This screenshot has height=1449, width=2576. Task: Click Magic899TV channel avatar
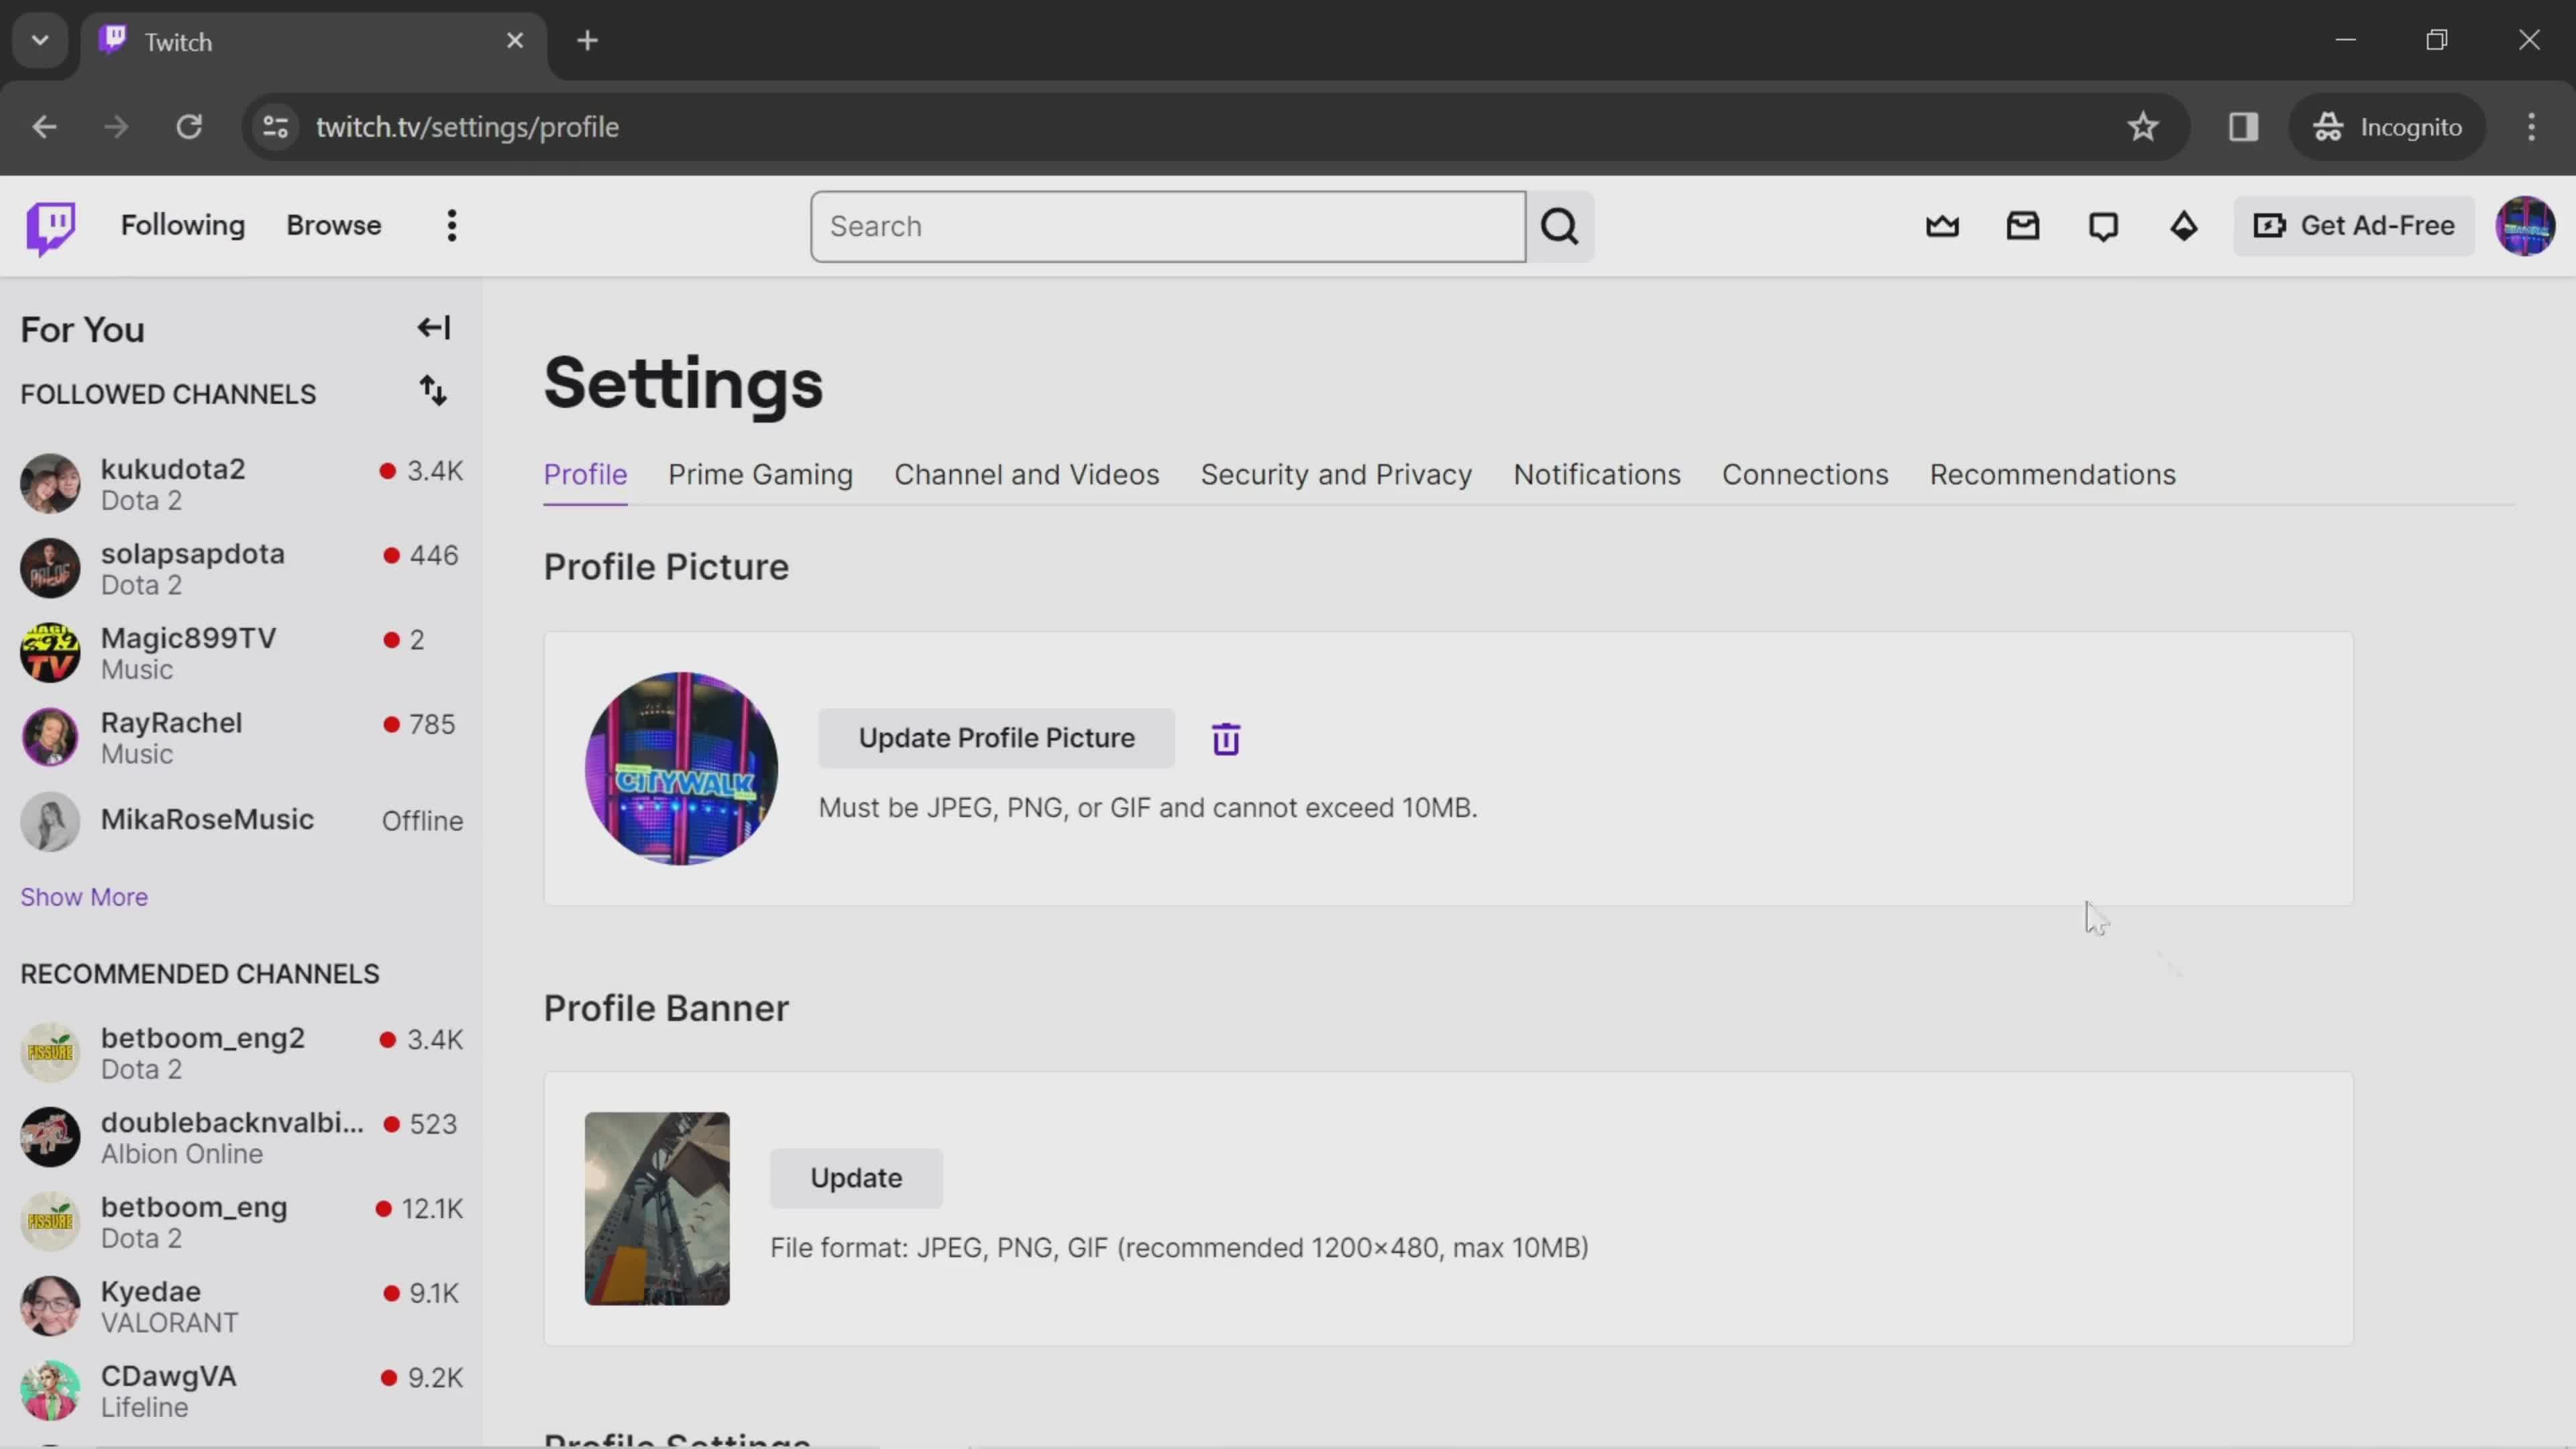50,653
